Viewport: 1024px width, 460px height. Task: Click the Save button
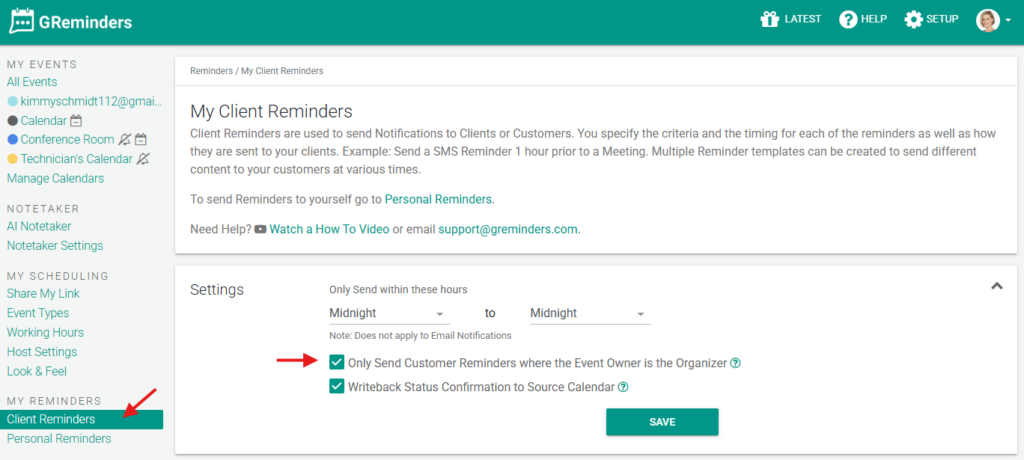662,422
